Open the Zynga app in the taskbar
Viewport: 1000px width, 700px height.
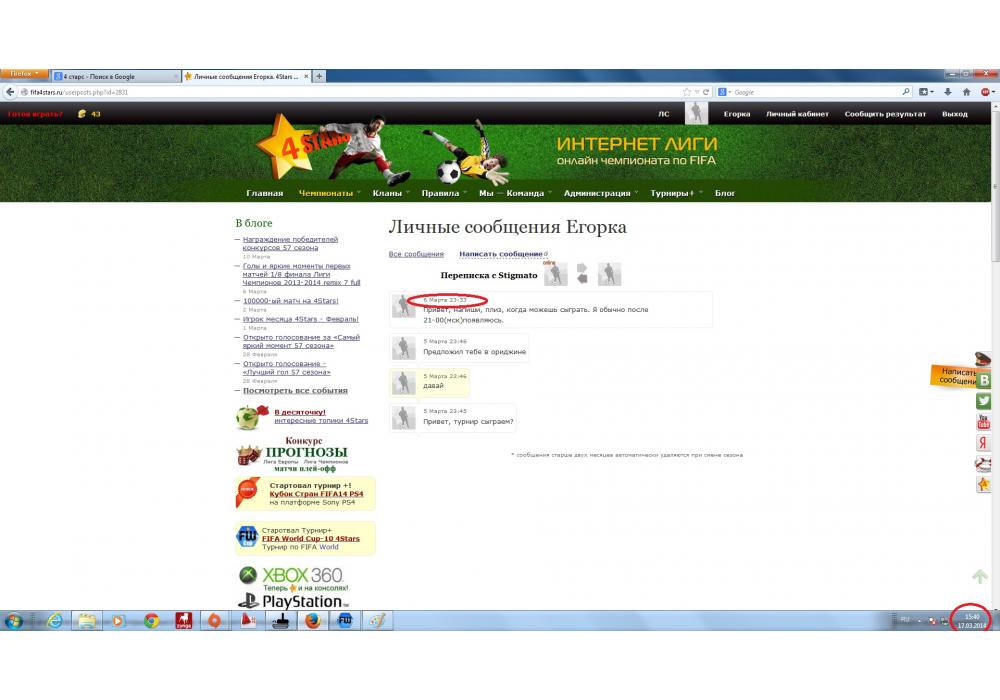pos(184,620)
